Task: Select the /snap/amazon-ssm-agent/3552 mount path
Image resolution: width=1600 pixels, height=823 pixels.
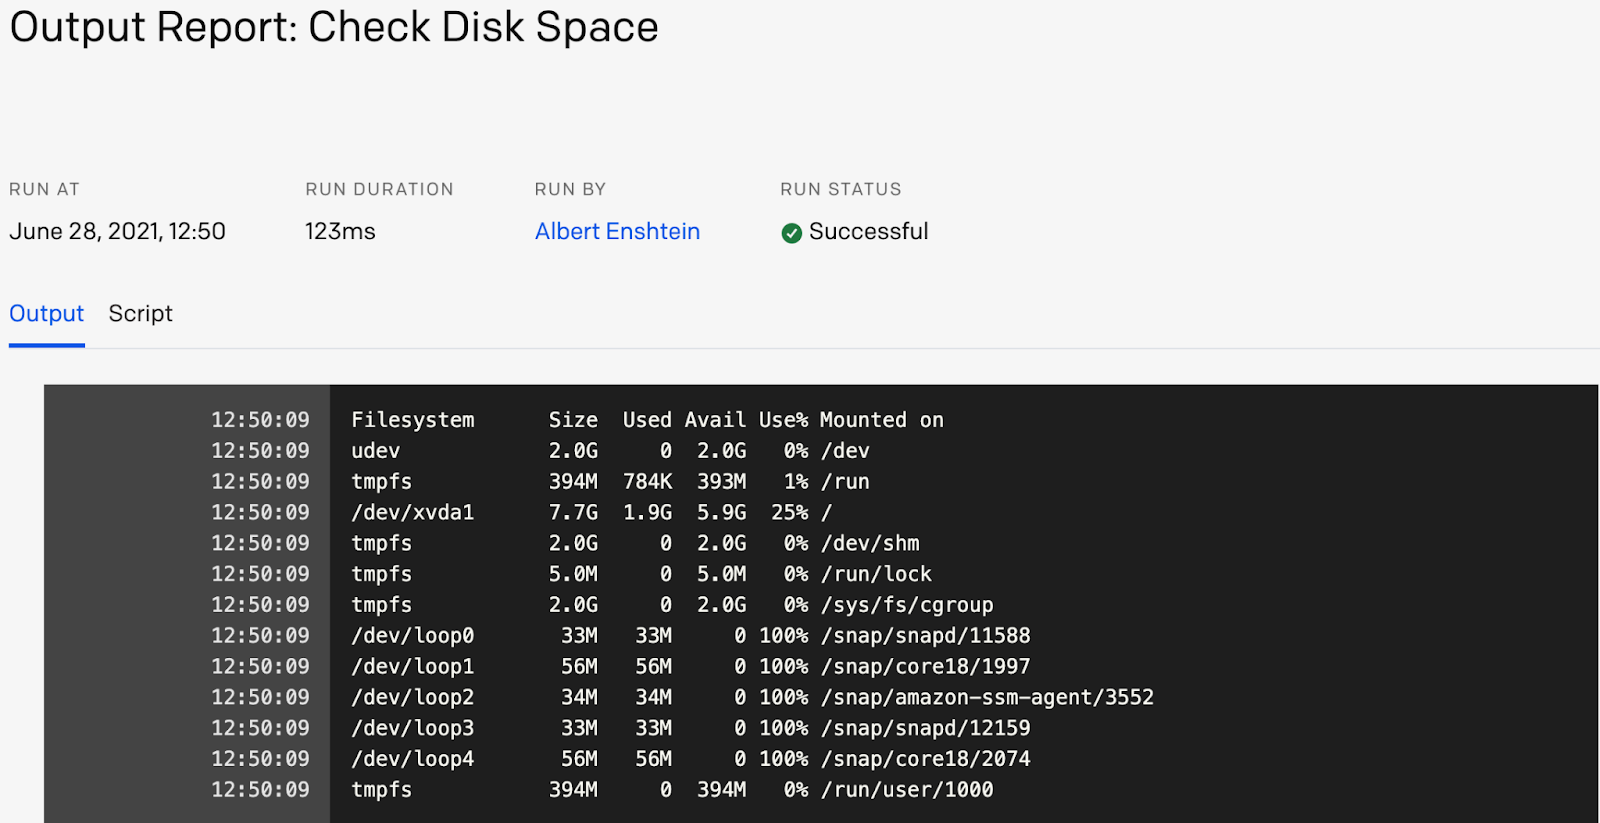Action: pos(987,697)
